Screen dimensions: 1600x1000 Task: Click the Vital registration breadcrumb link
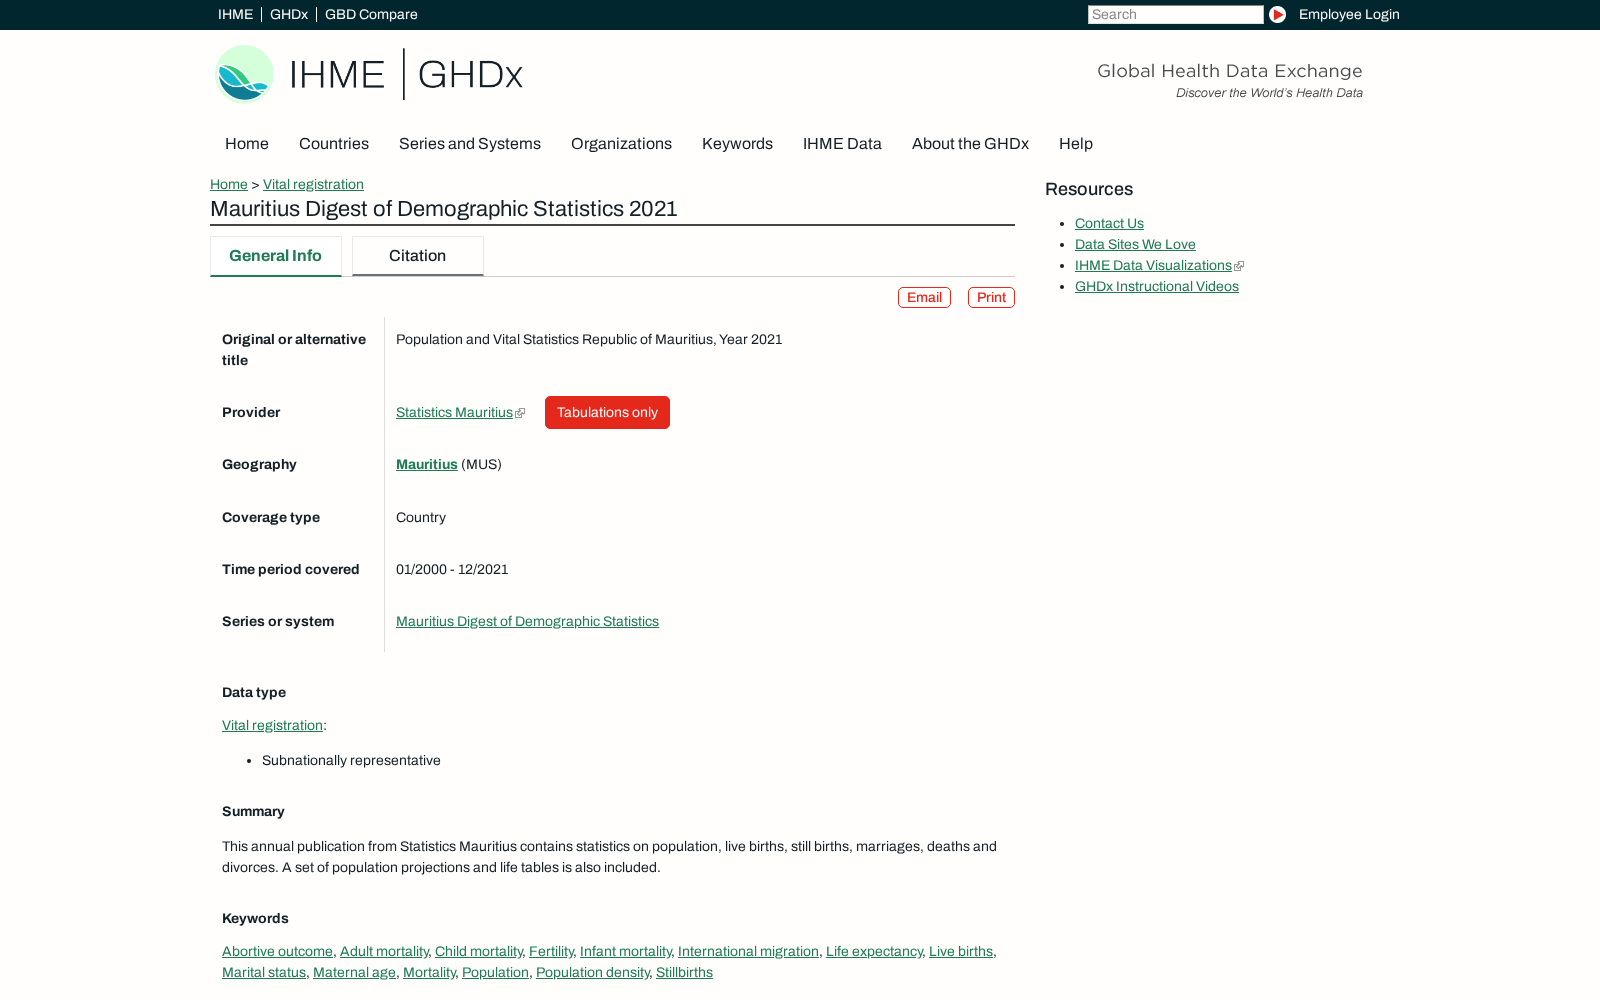[x=313, y=185]
